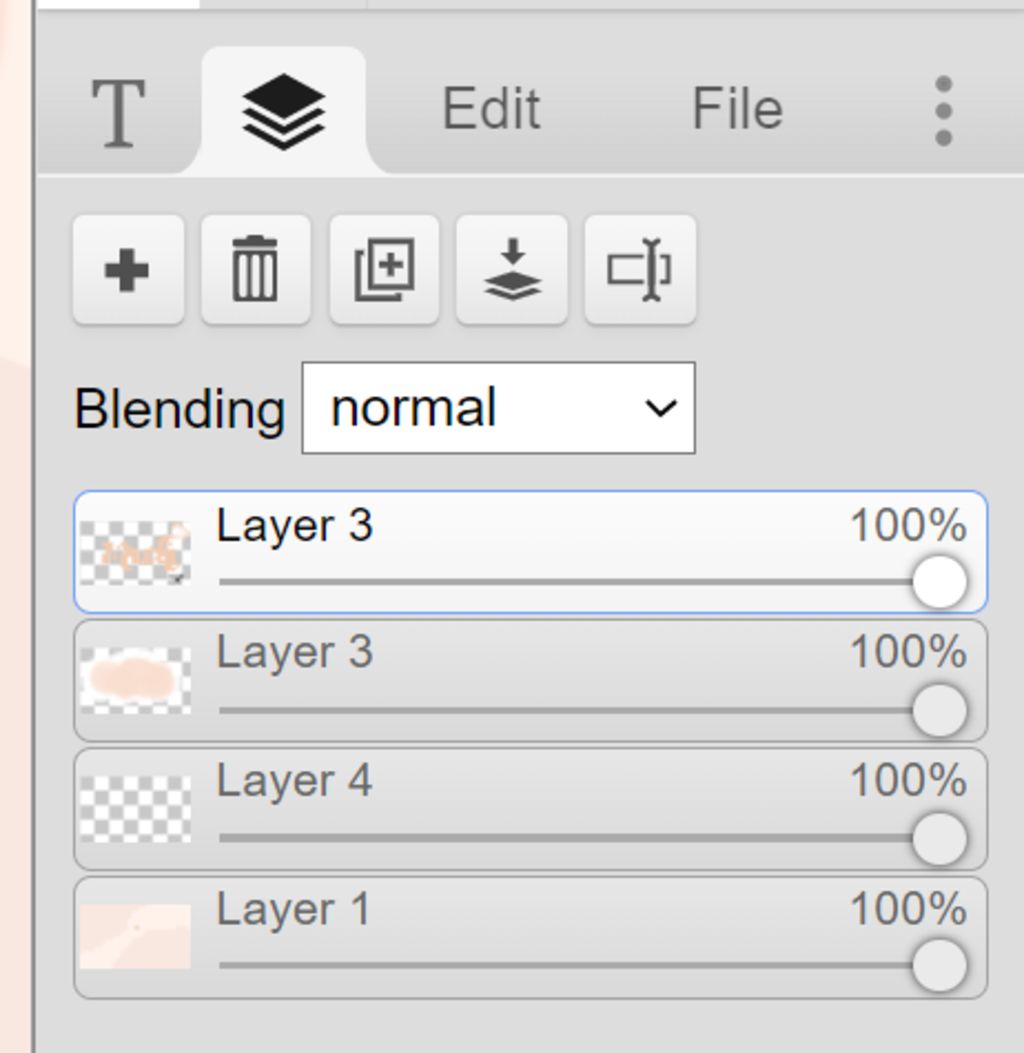1024x1053 pixels.
Task: Merge layer down with the arrow icon
Action: point(512,270)
